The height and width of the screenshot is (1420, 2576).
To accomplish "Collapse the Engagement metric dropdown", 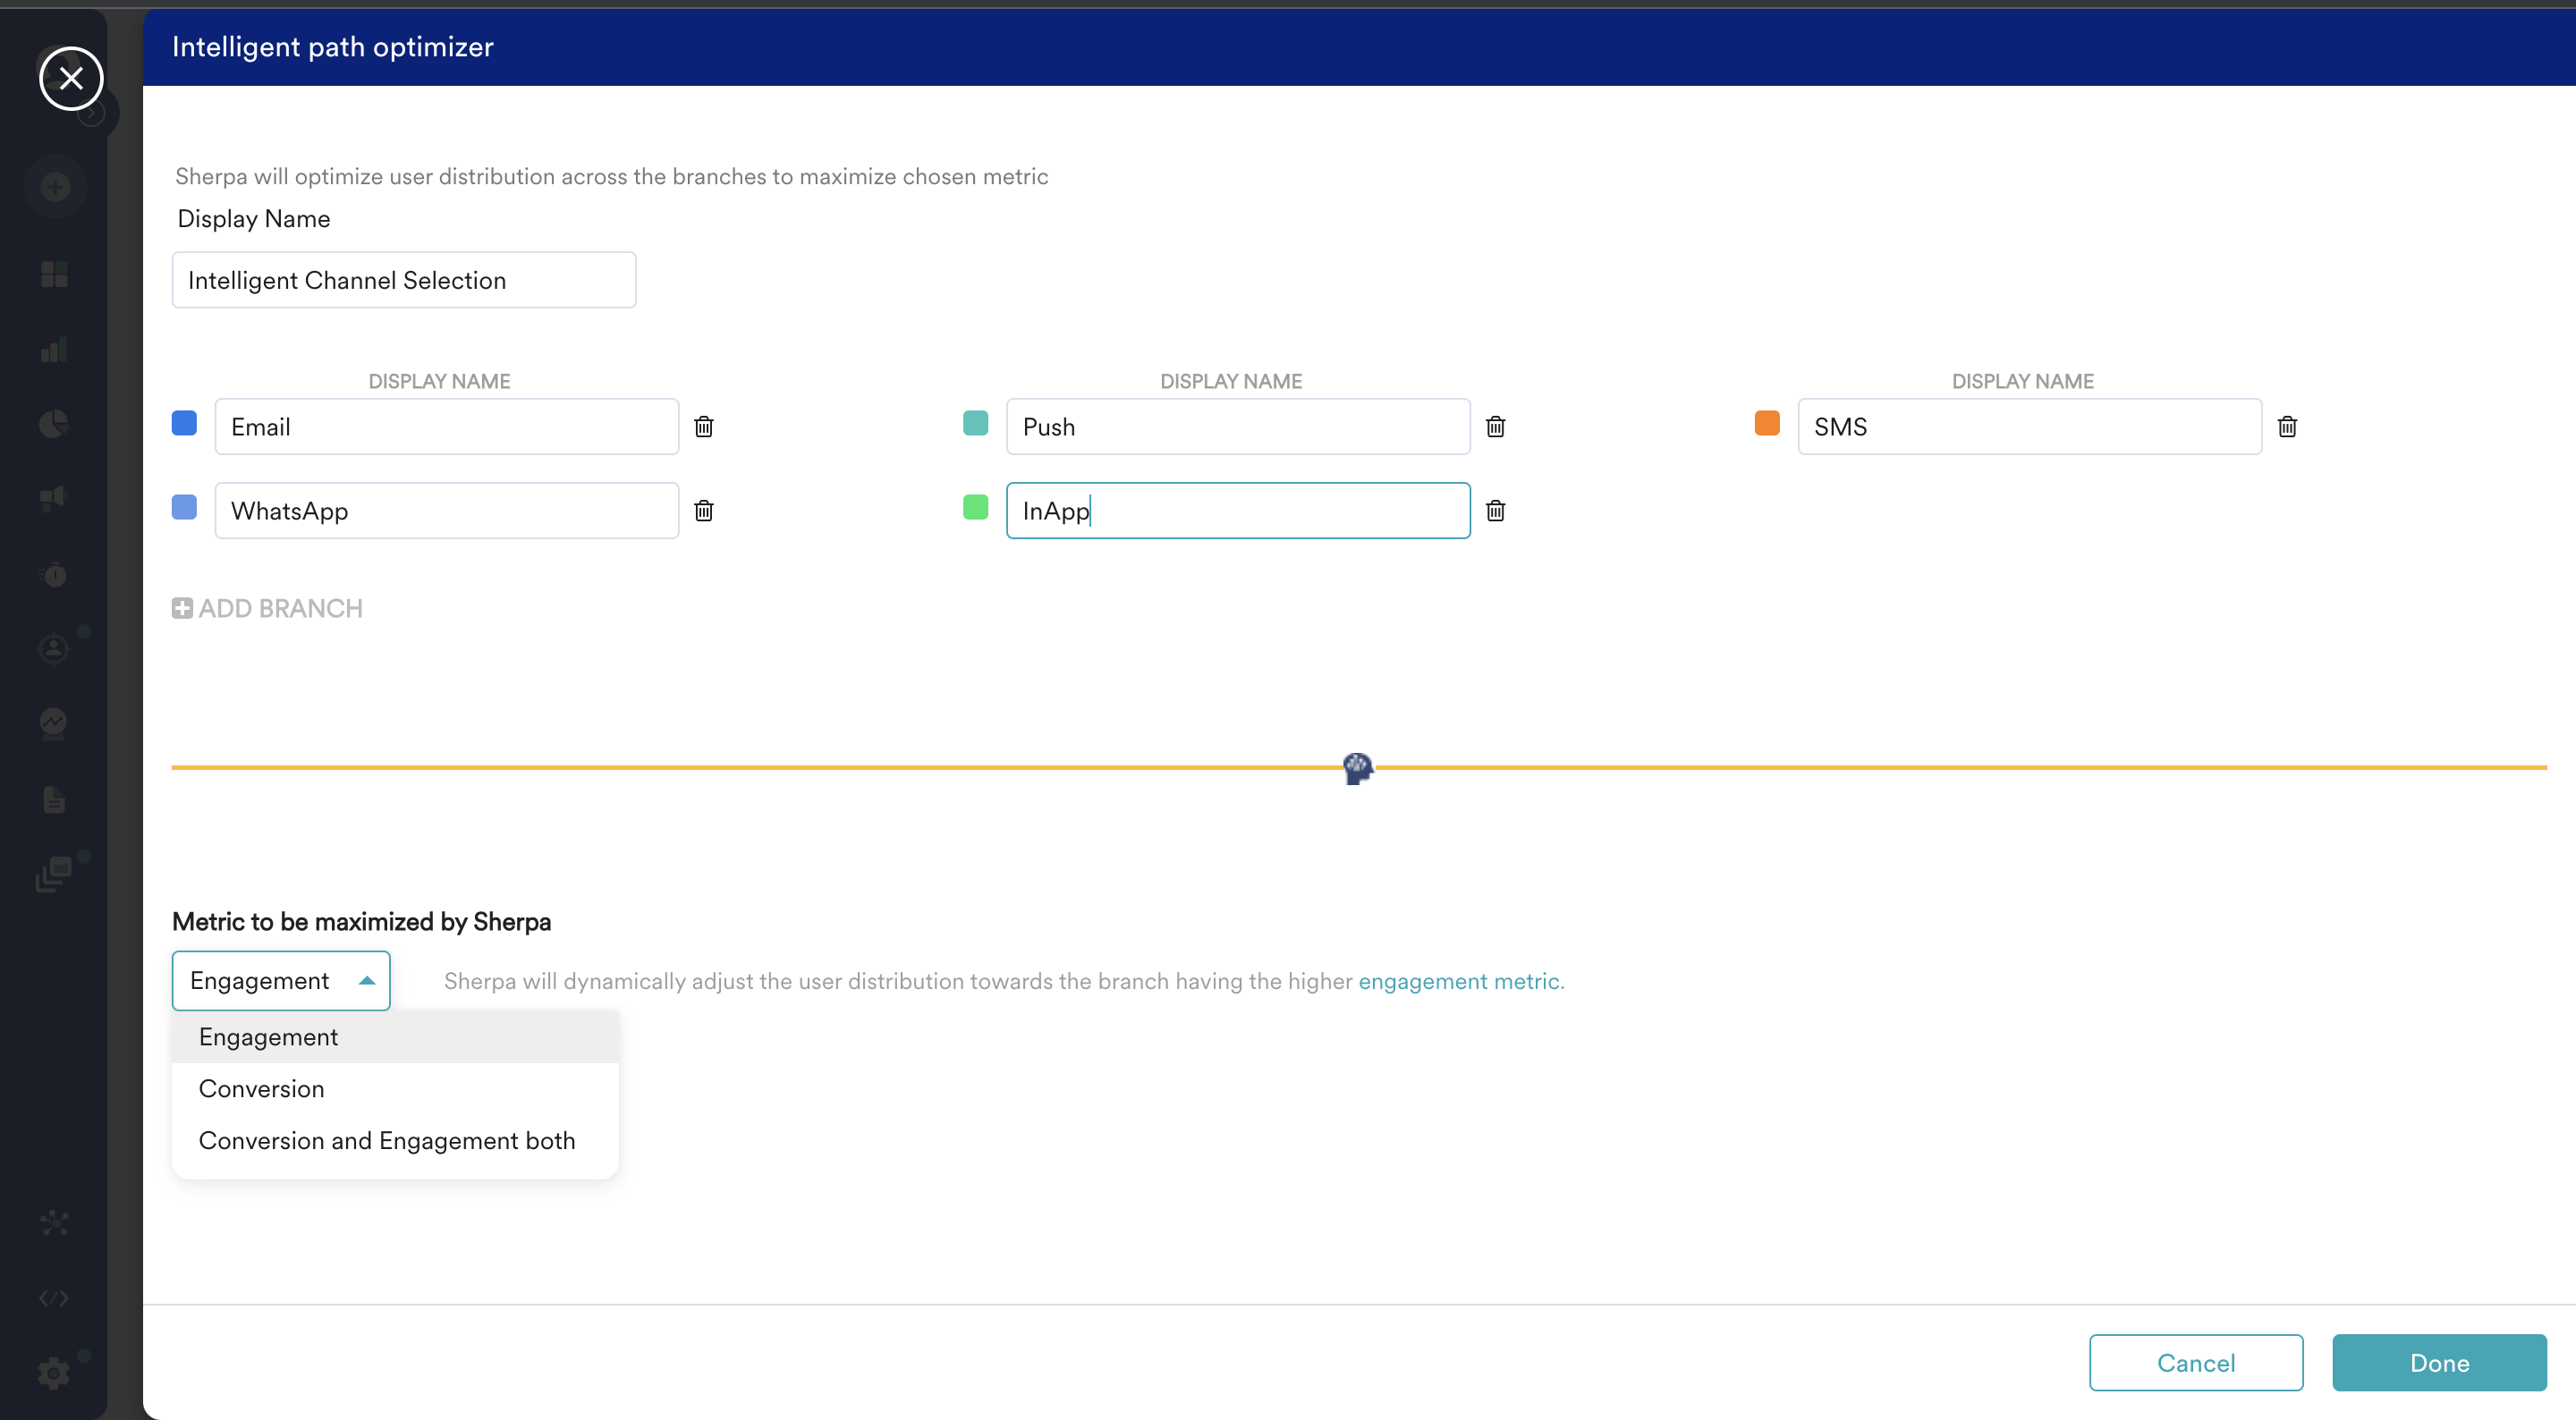I will coord(366,981).
